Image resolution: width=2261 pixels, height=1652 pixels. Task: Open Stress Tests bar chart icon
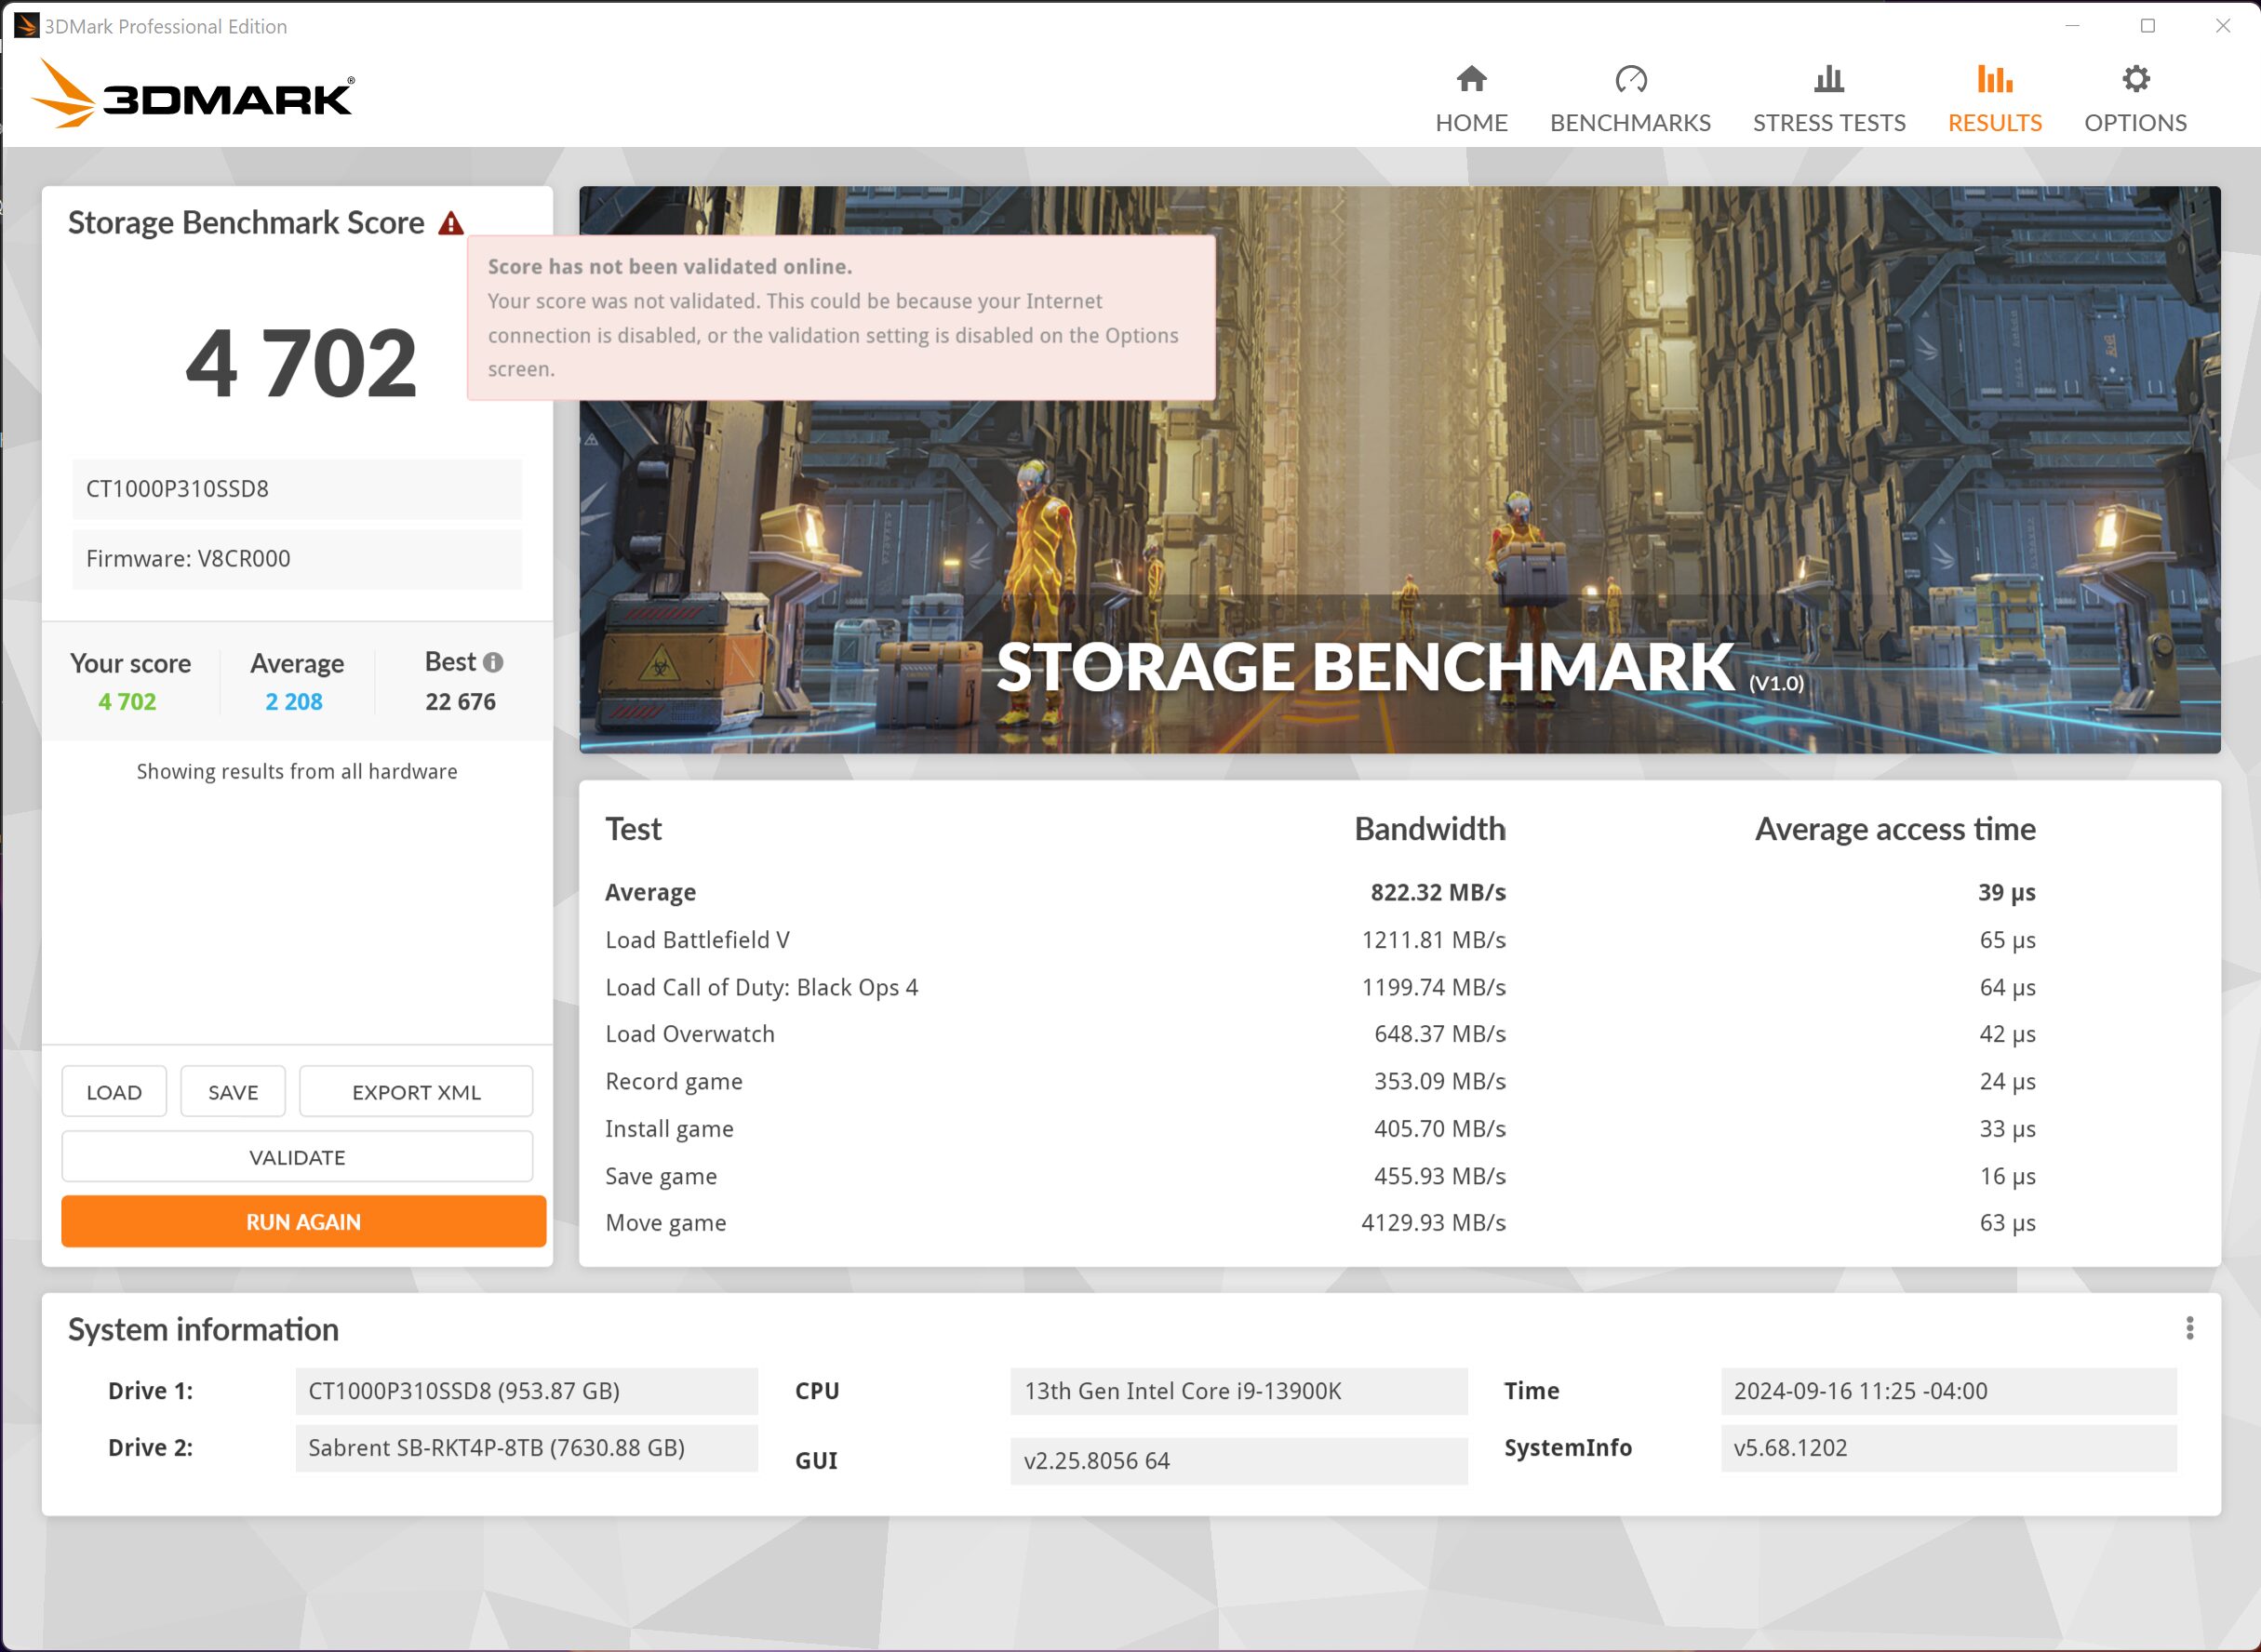(x=1828, y=79)
